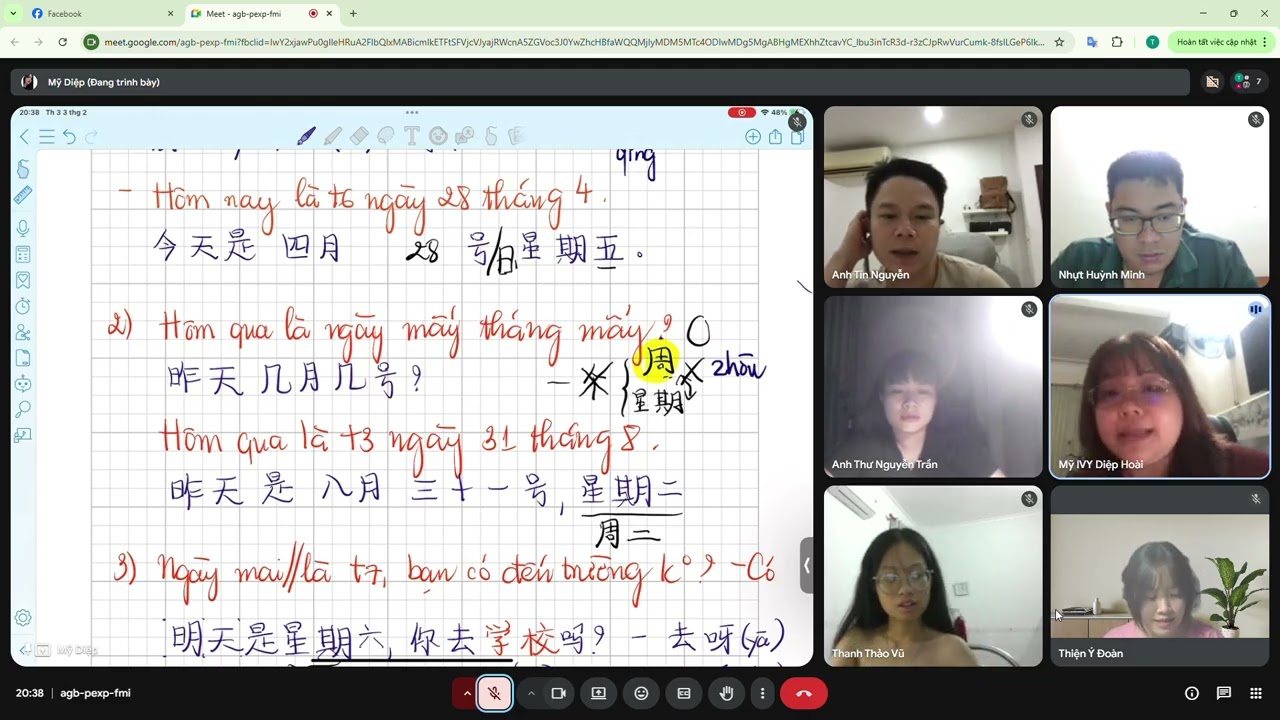Open the Chrome three-dot menu
The image size is (1280, 720).
click(x=1265, y=42)
